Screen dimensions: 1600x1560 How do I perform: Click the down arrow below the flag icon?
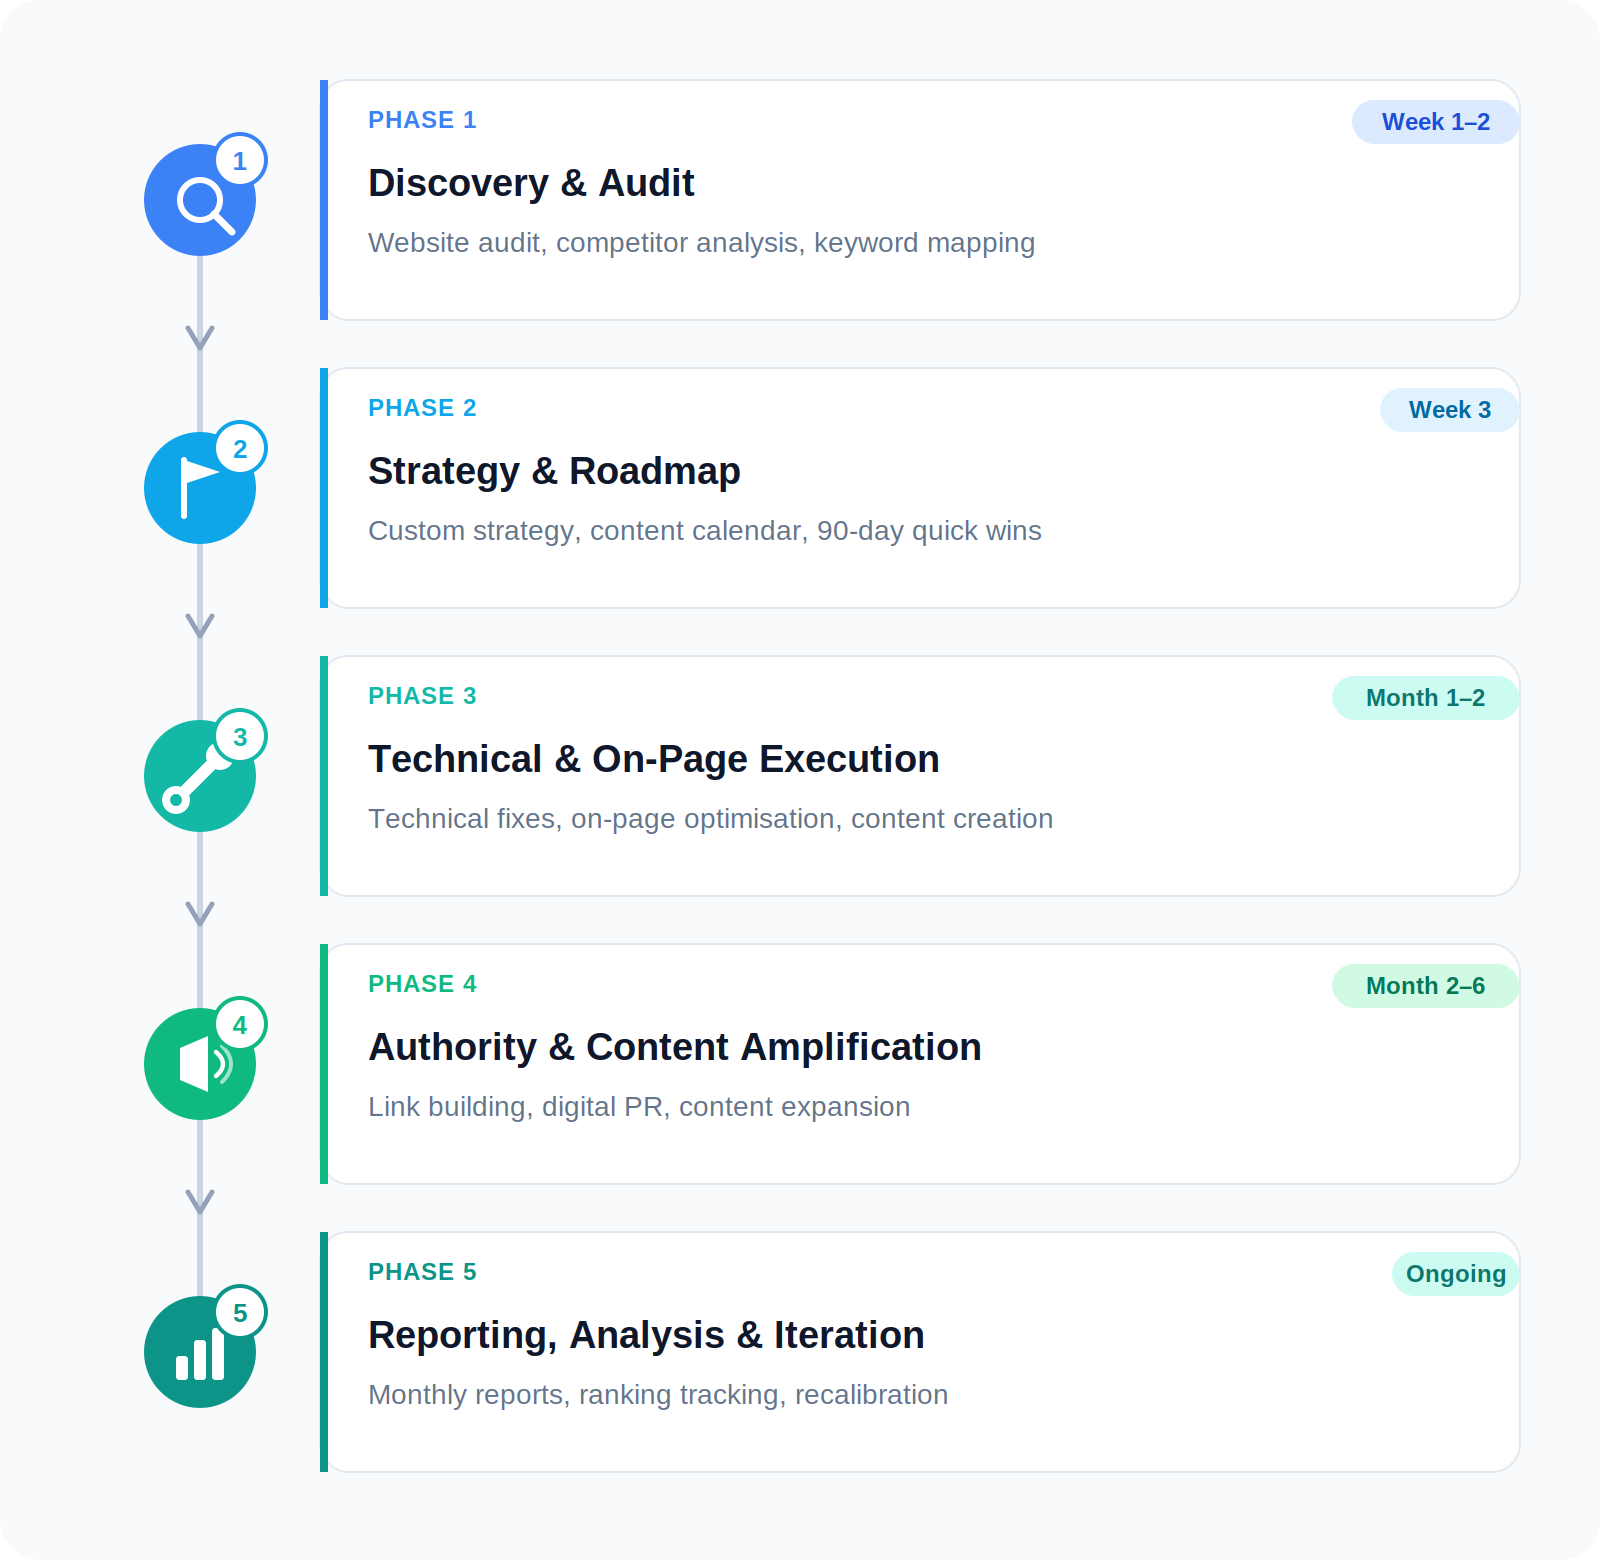[x=200, y=626]
